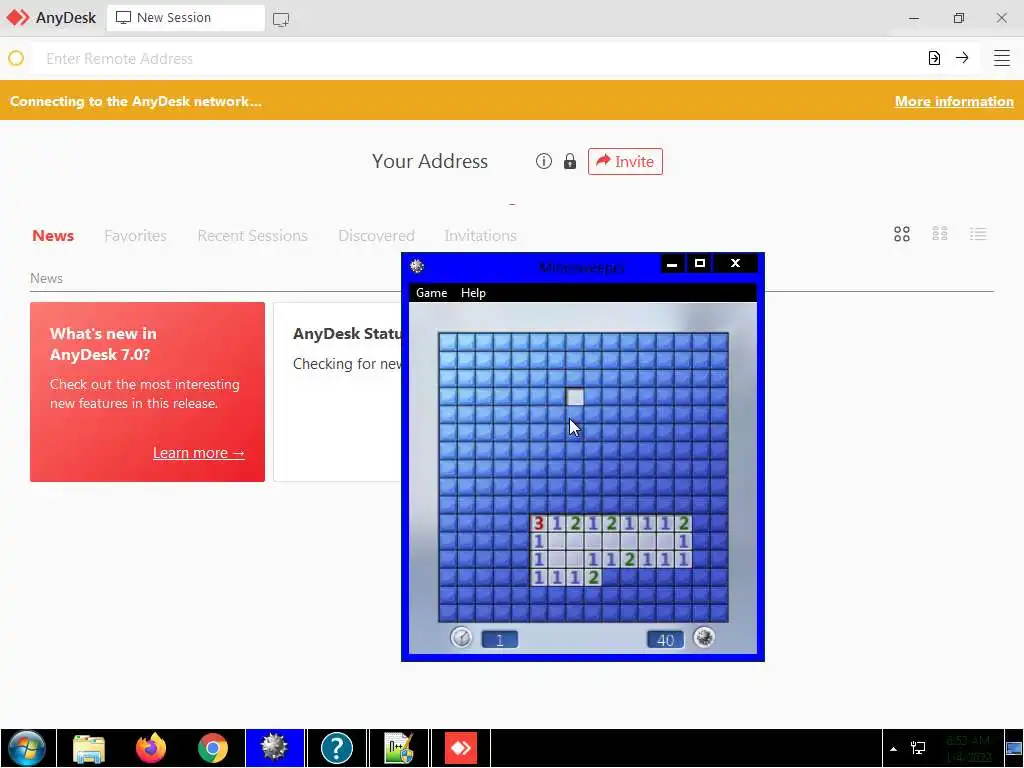Open the Minesweeper Game menu
Screen dimensions: 1024x768
432,293
